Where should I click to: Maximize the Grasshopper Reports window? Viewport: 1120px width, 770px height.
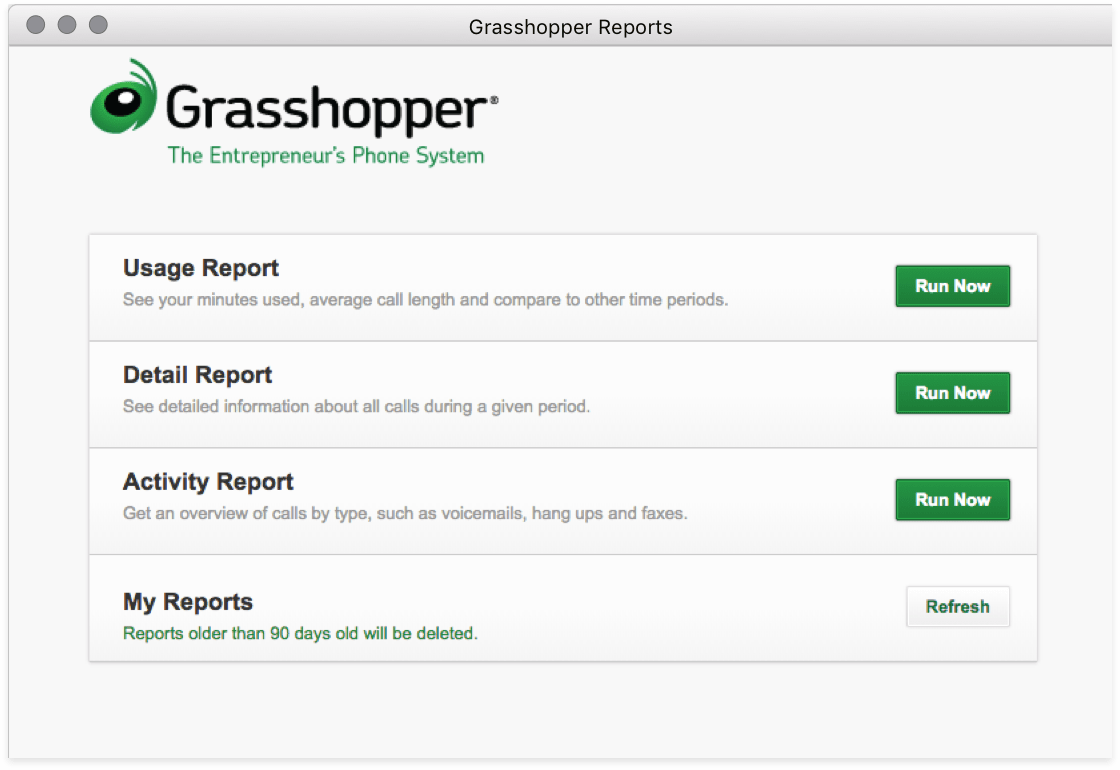point(98,25)
